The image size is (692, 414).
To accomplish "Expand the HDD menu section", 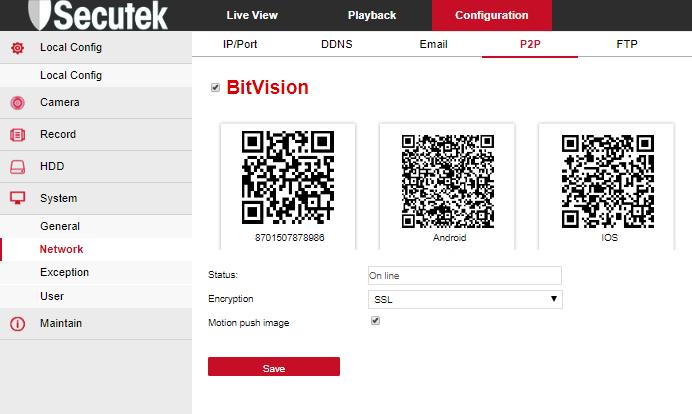I will pyautogui.click(x=96, y=167).
